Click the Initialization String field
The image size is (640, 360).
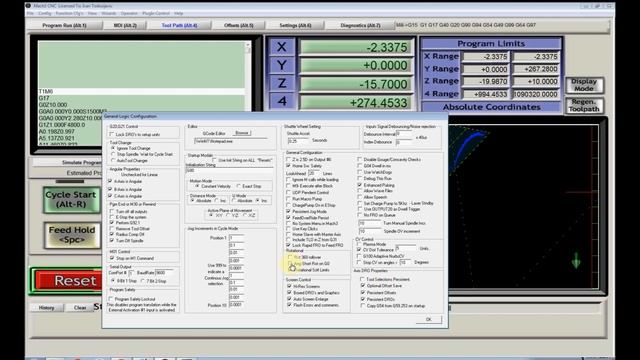tap(229, 170)
